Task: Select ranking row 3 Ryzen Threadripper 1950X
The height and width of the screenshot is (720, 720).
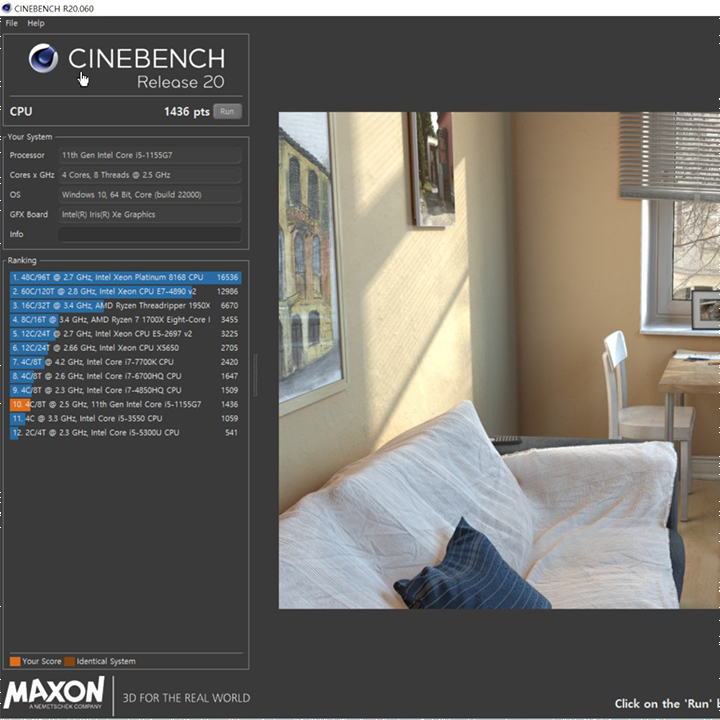Action: tap(125, 306)
